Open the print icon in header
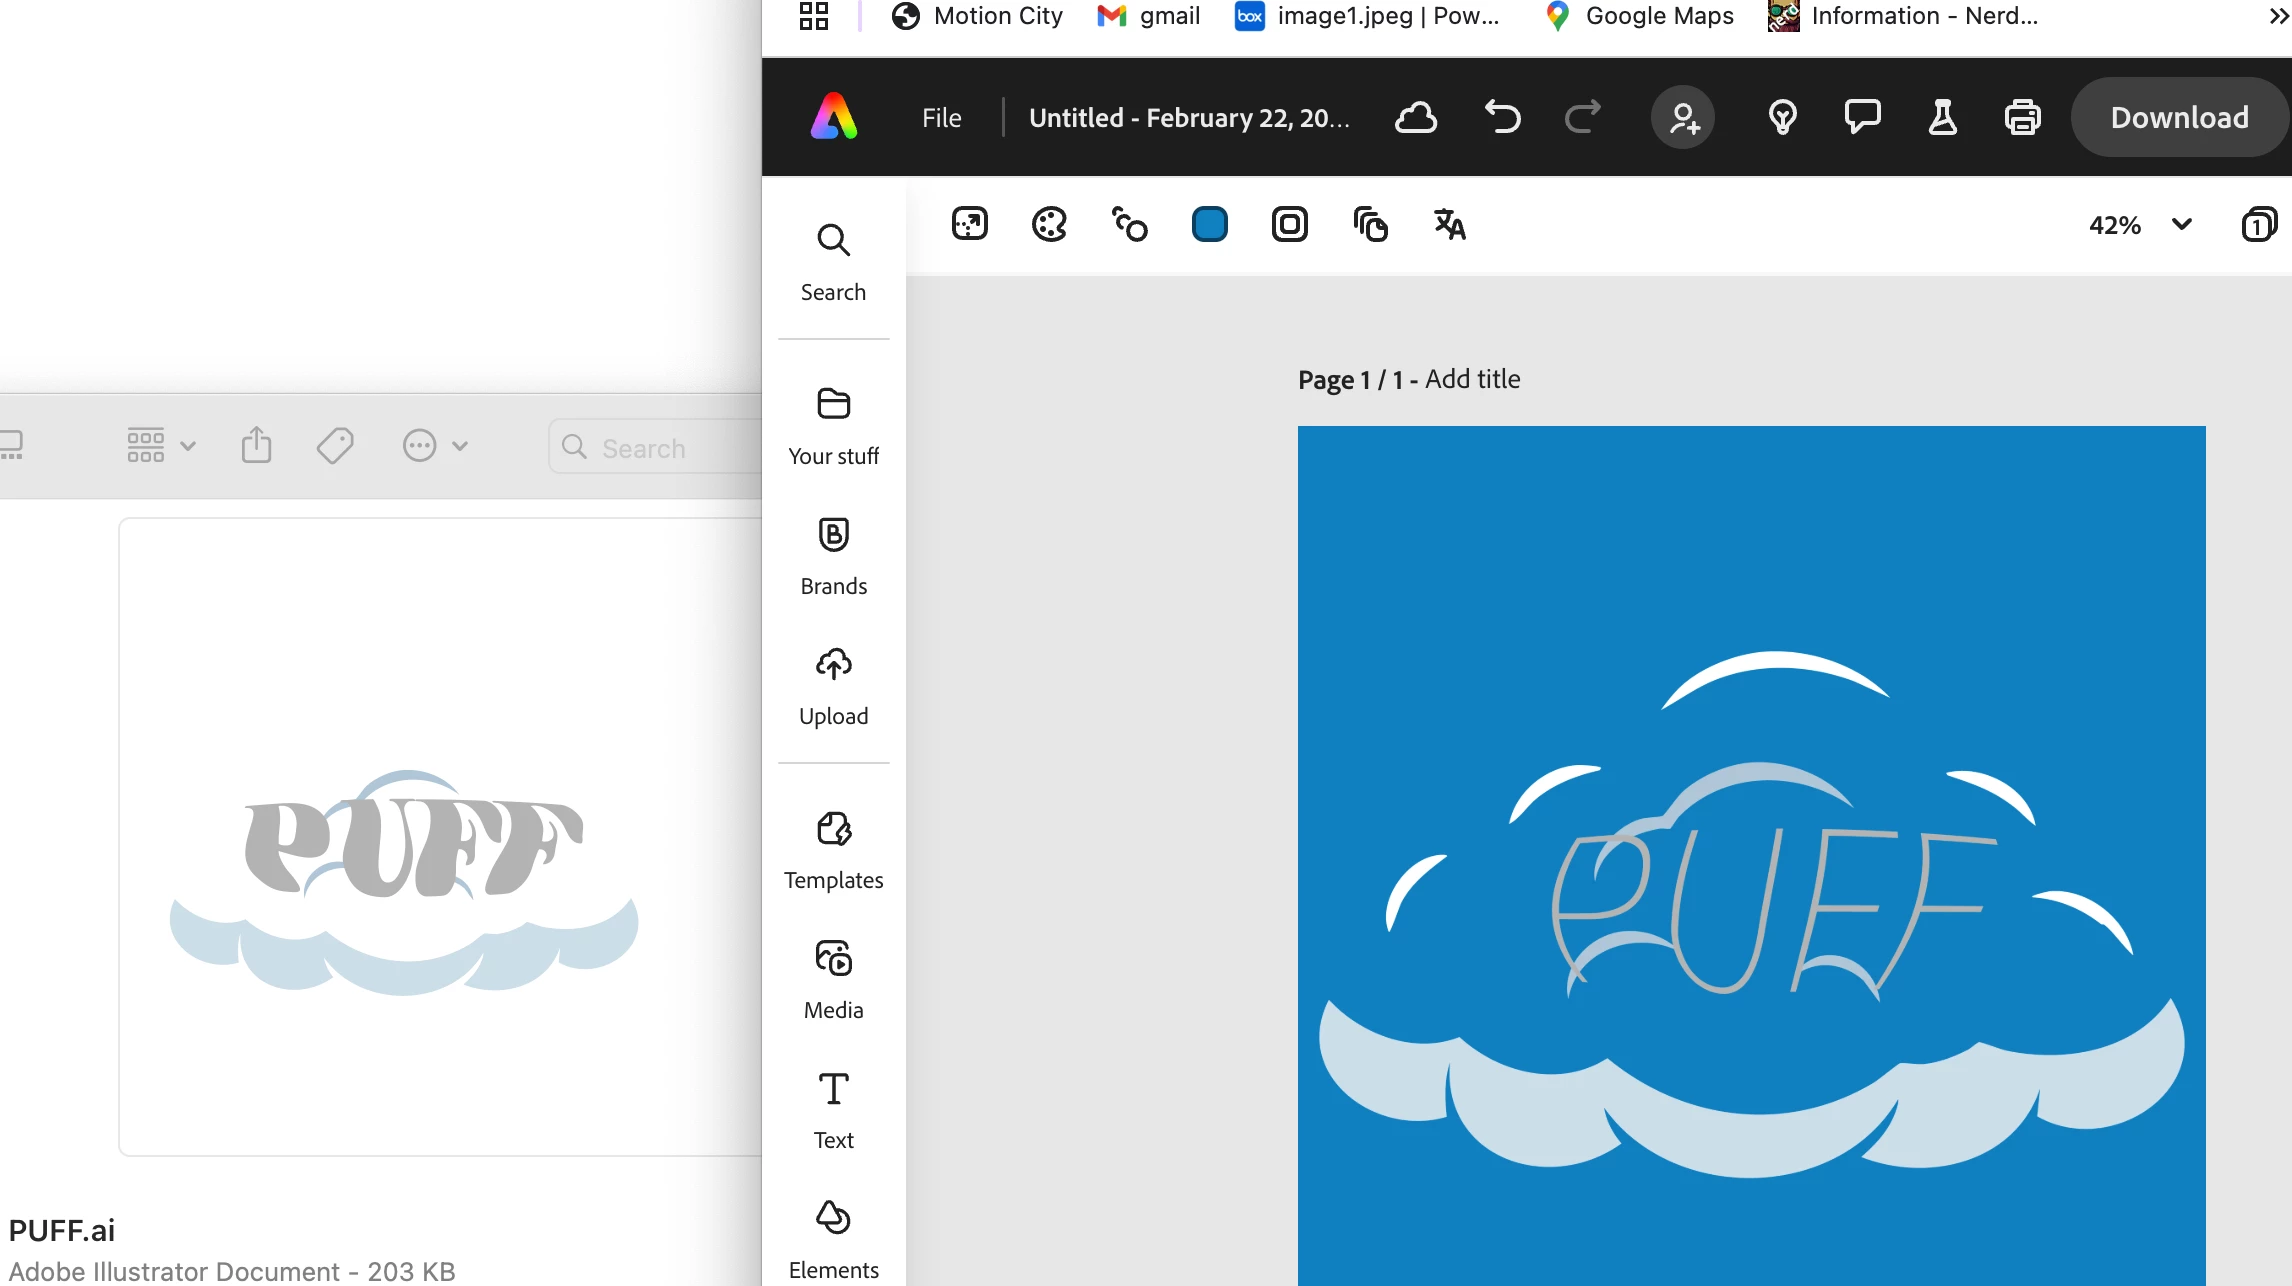 (2022, 117)
